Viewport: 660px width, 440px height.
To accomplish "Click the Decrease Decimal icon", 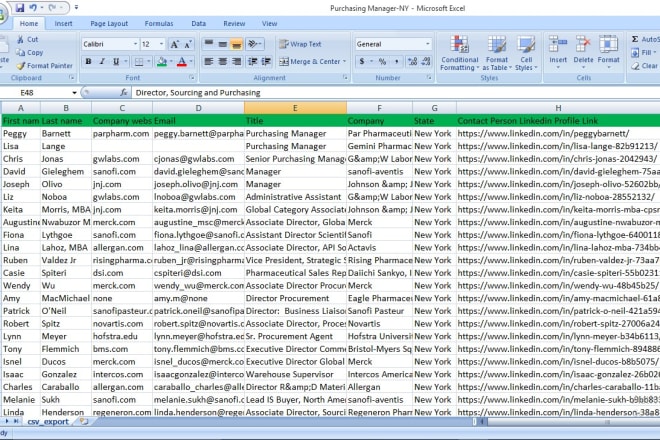I will click(426, 61).
